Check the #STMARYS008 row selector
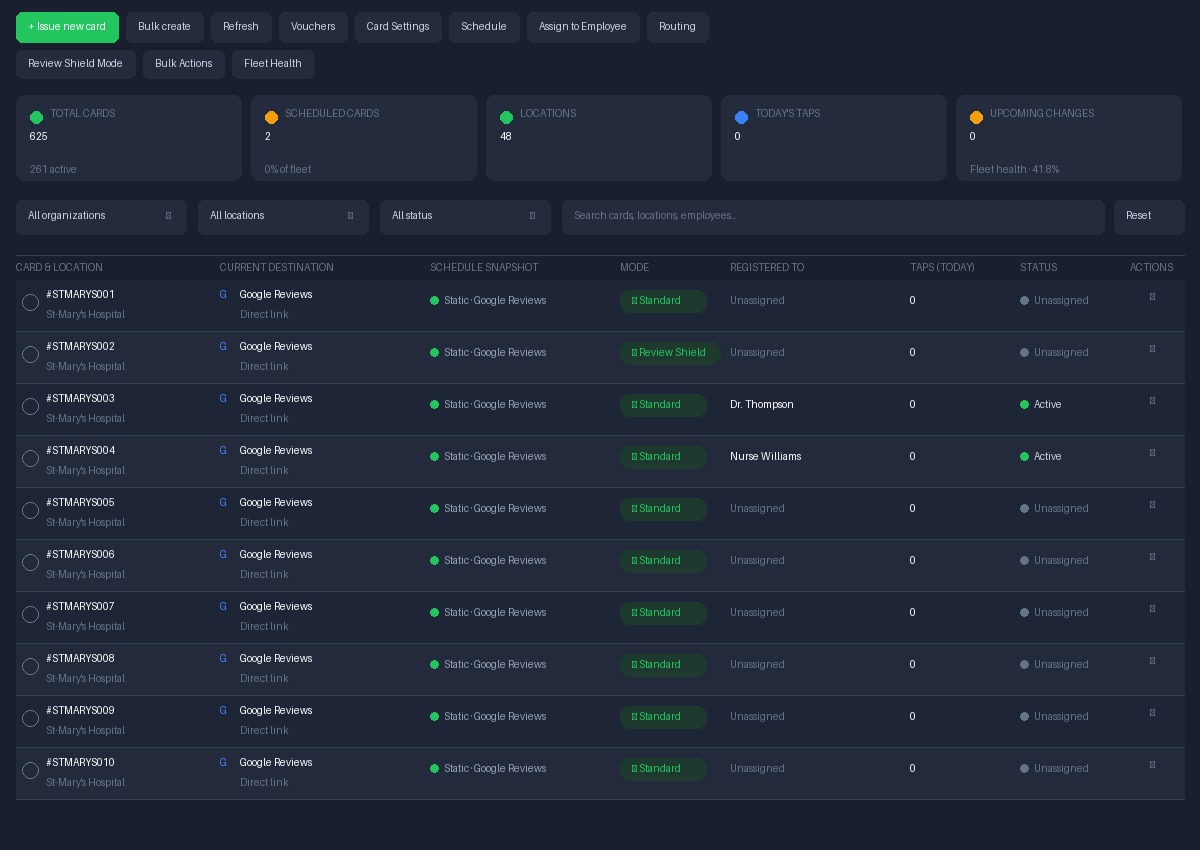 [30, 666]
